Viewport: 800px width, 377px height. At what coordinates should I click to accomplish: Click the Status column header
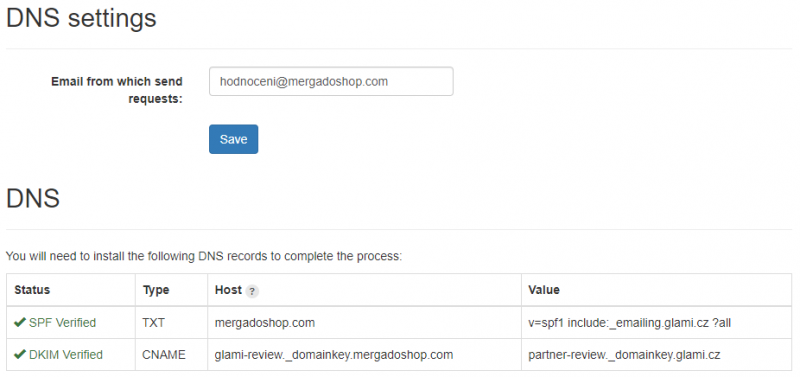point(32,290)
